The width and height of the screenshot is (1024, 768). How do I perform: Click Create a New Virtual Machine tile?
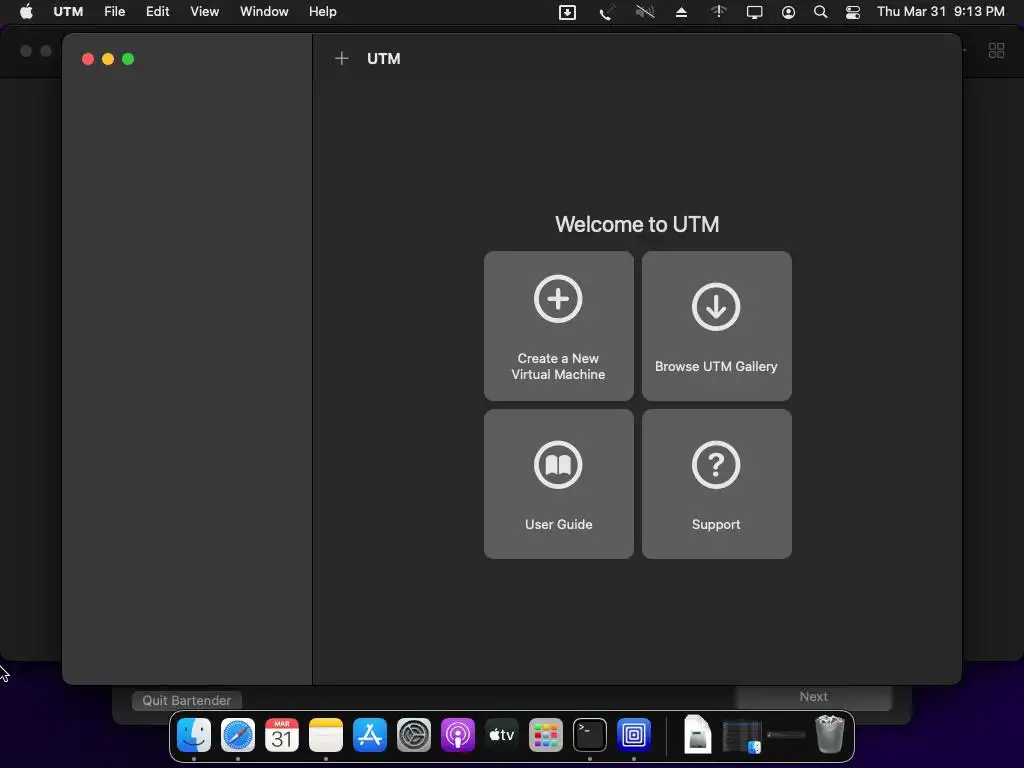point(558,326)
